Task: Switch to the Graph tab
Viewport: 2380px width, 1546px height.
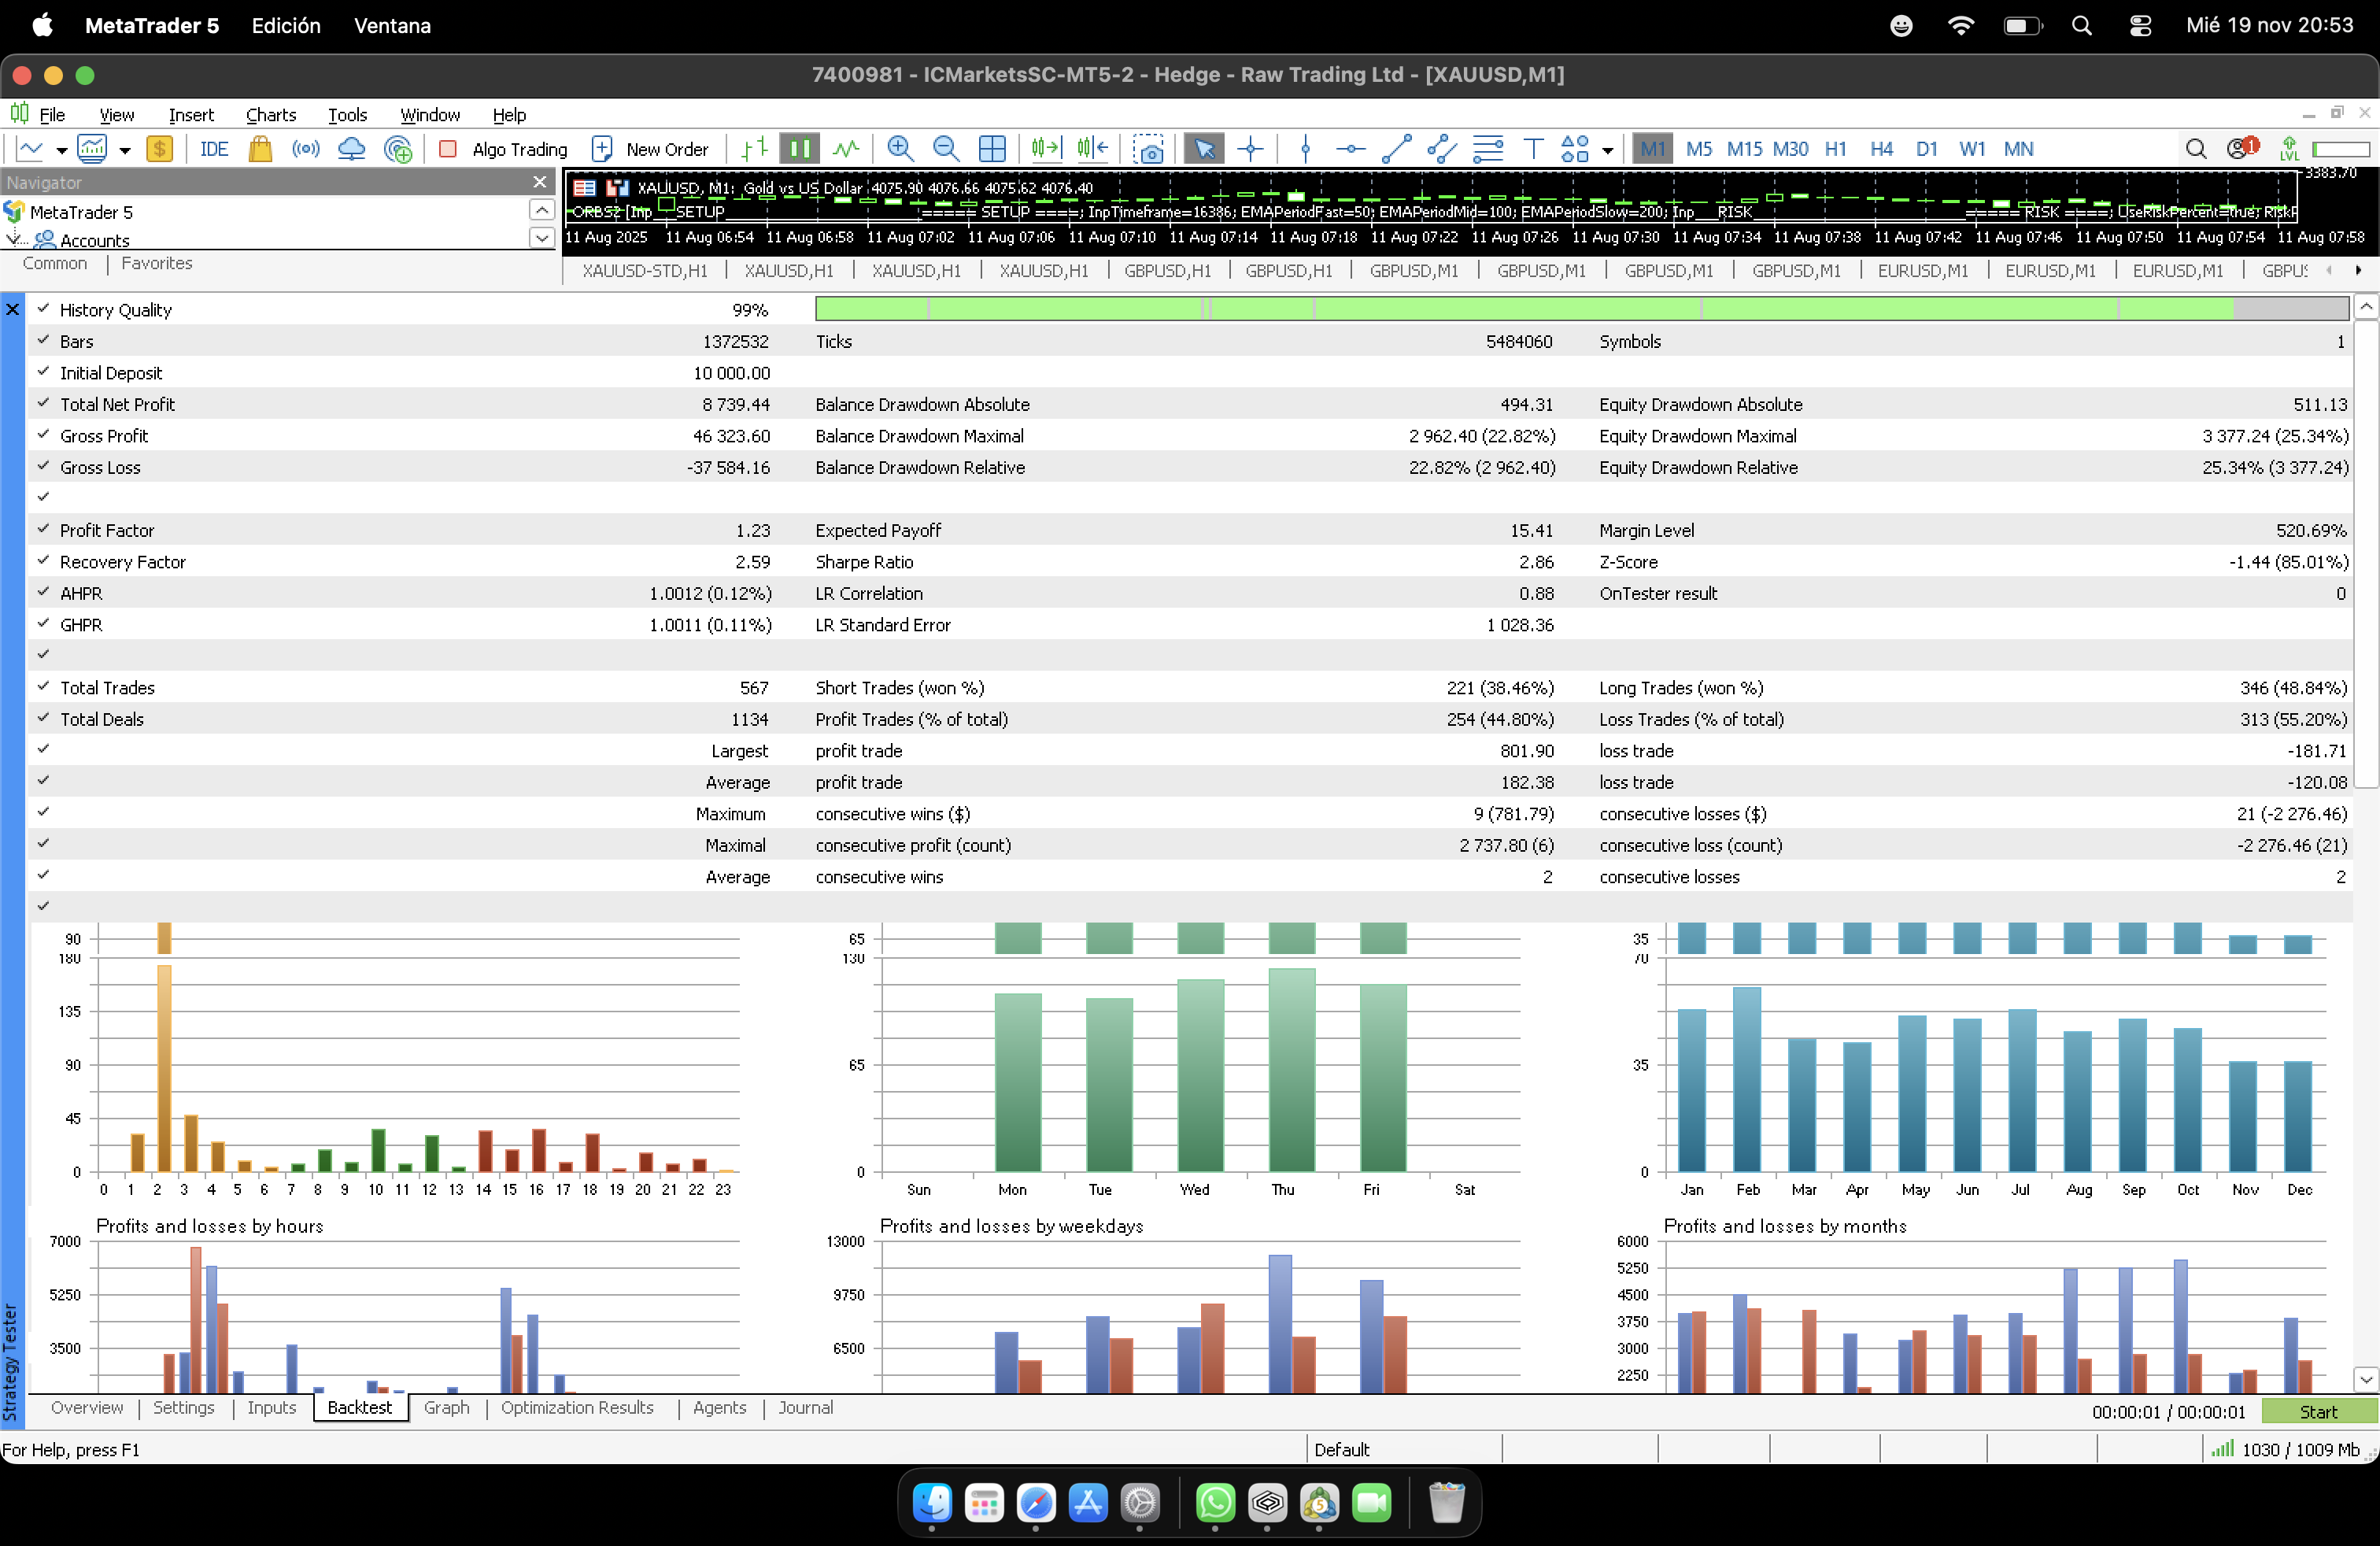Action: click(446, 1407)
